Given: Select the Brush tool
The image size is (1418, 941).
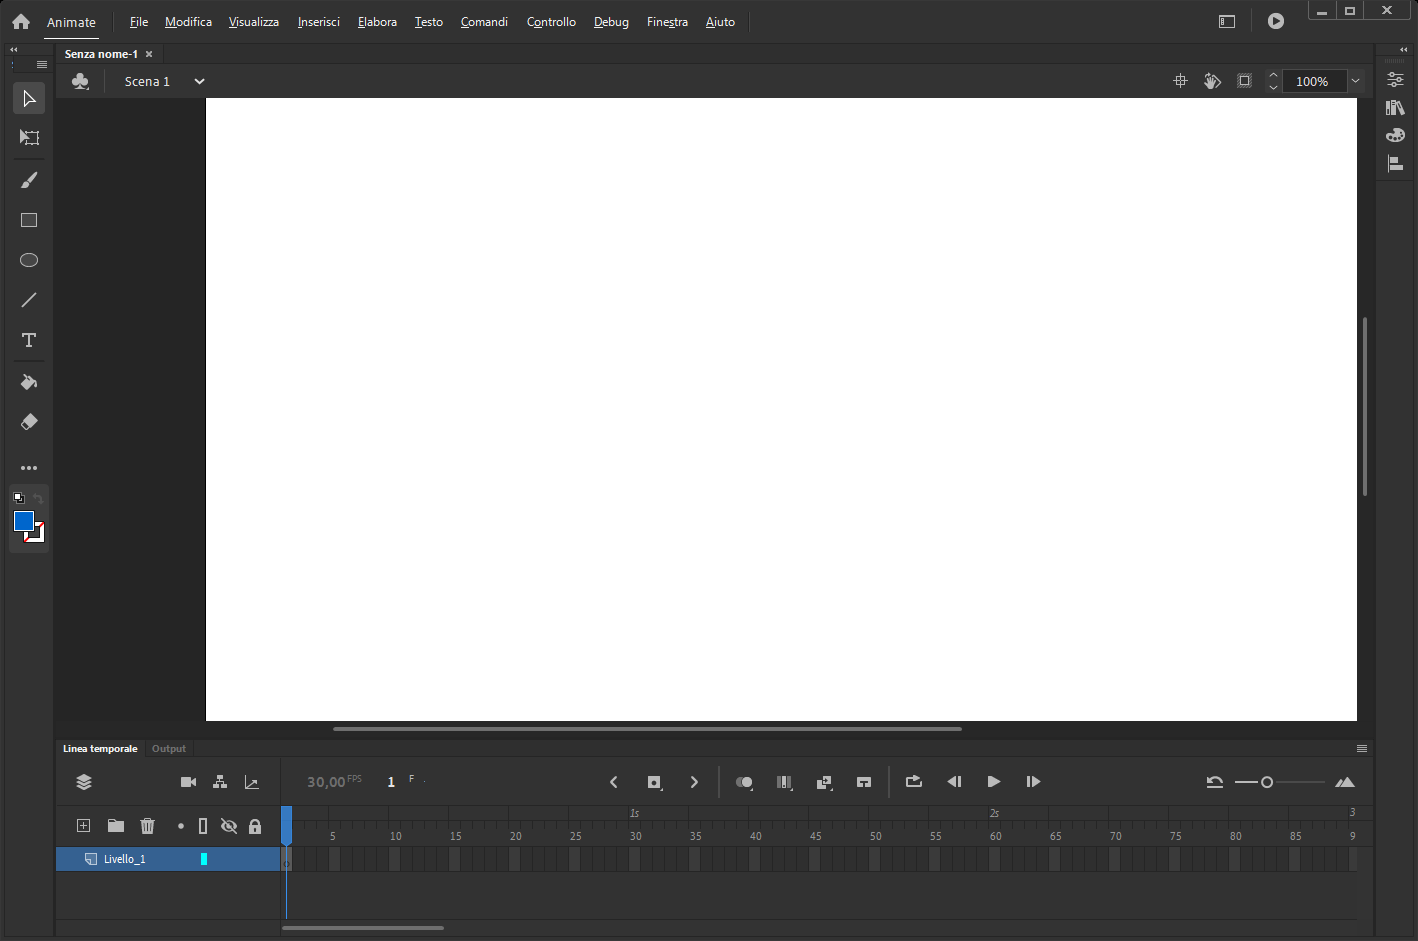Looking at the screenshot, I should coord(29,180).
